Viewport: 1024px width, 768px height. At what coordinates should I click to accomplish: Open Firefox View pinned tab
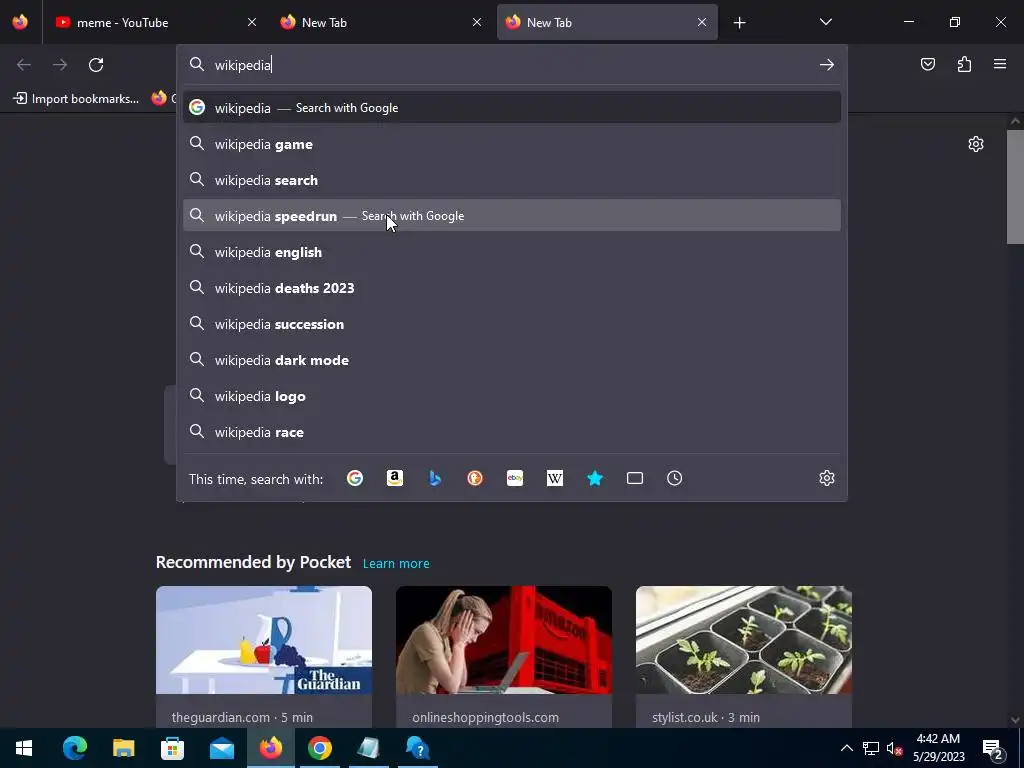point(20,22)
